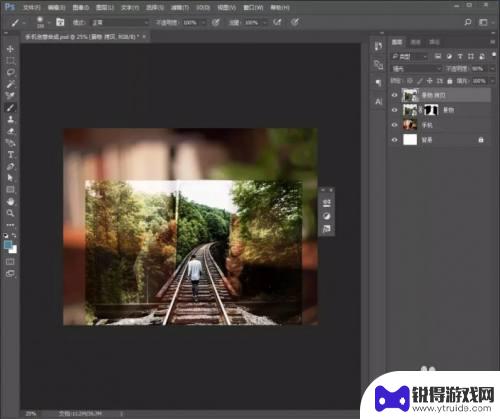Select the Zoom tool
Screen dimensions: 500x419
pyautogui.click(x=10, y=213)
